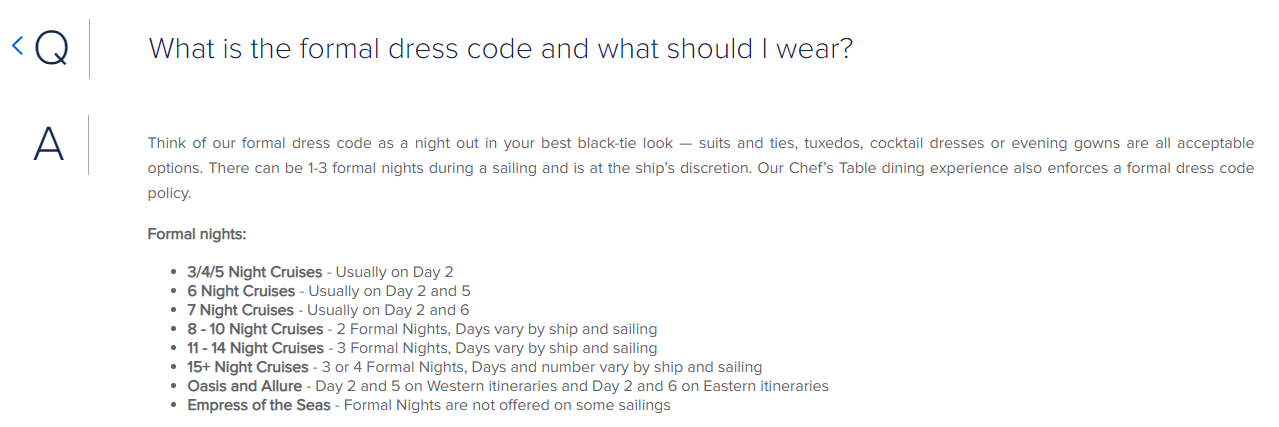Image resolution: width=1279 pixels, height=427 pixels.
Task: Click the large Q question icon
Action: (51, 48)
